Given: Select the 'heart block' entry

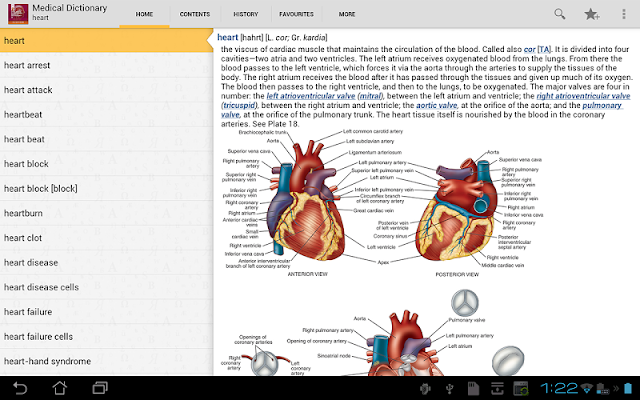Looking at the screenshot, I should pos(107,164).
